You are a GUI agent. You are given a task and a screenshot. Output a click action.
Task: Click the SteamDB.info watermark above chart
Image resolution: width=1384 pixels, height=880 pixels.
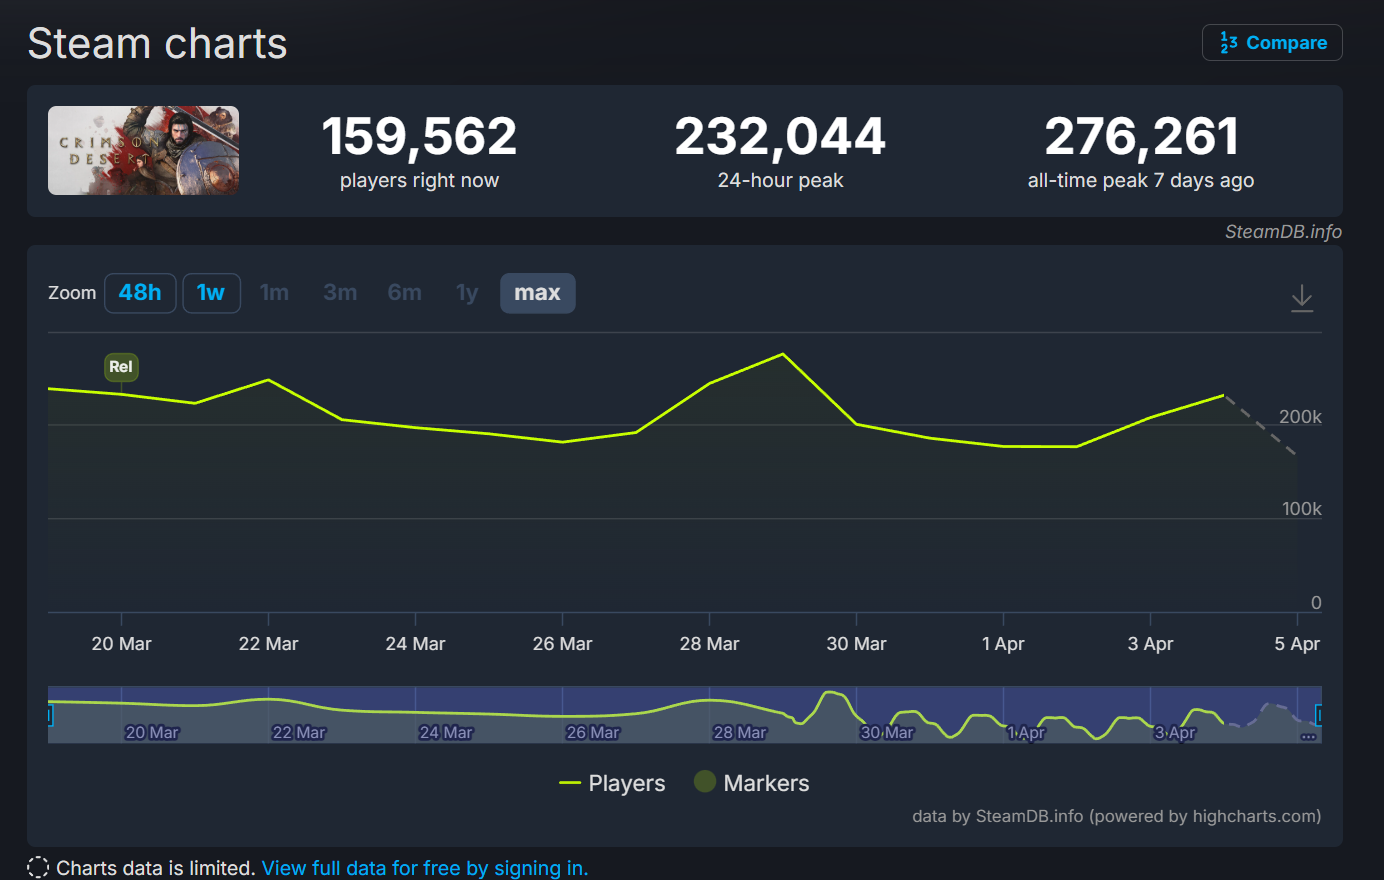[1283, 231]
